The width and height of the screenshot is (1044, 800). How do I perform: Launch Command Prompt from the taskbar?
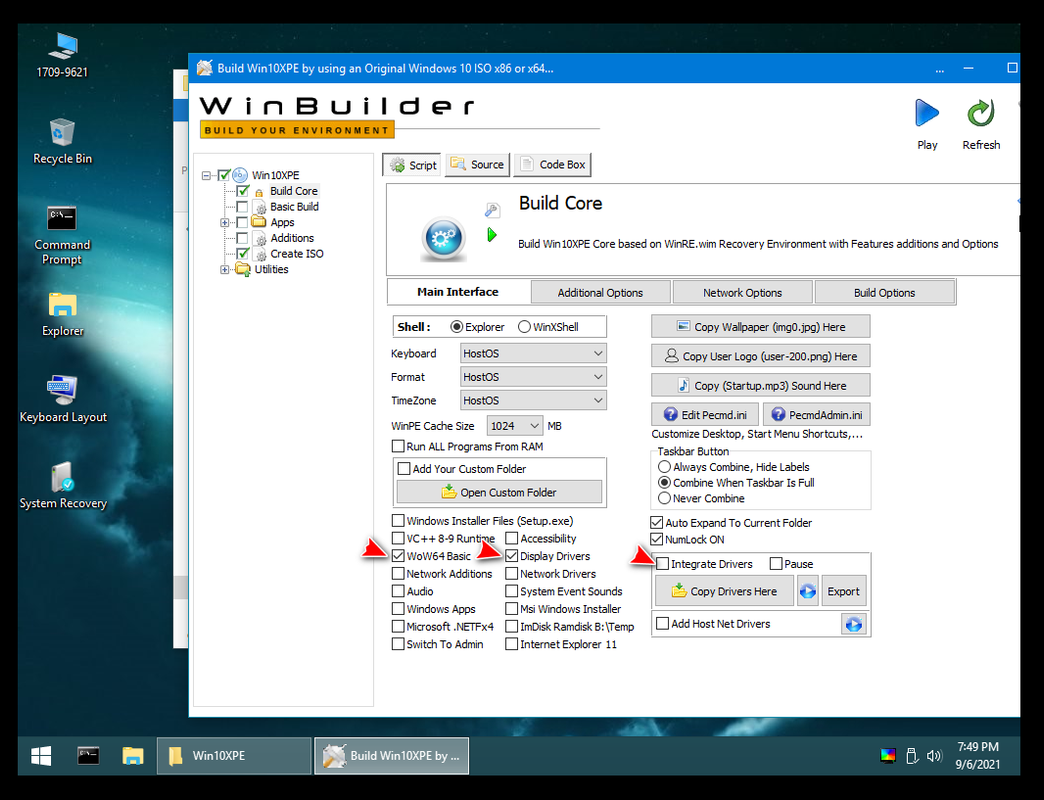coord(88,755)
